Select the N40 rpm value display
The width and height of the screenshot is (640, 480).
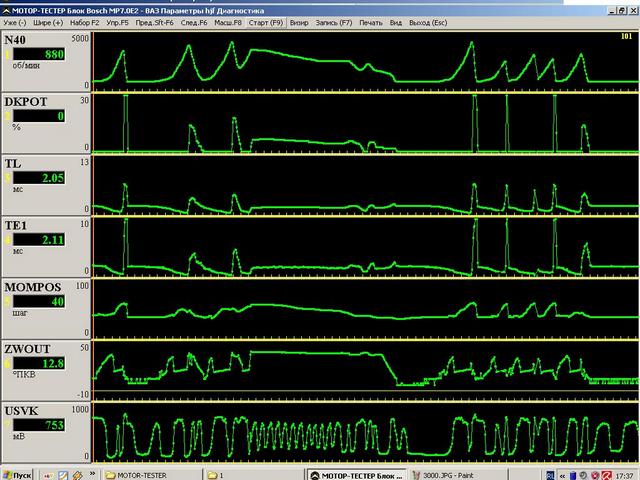click(x=43, y=54)
